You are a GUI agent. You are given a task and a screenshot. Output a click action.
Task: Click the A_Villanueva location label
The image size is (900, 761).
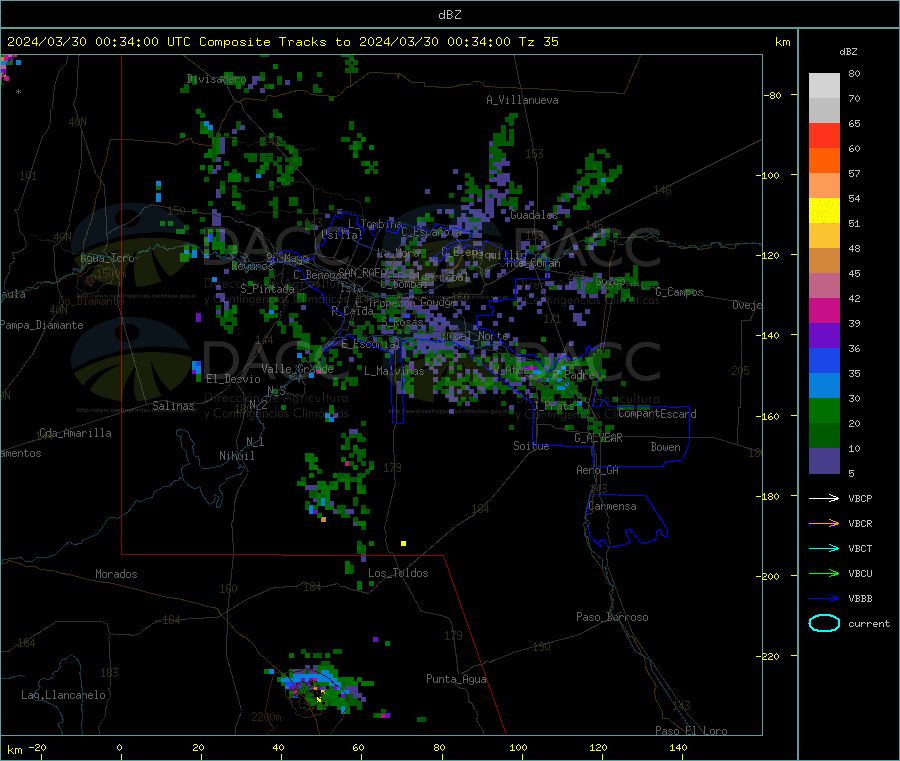[x=522, y=100]
